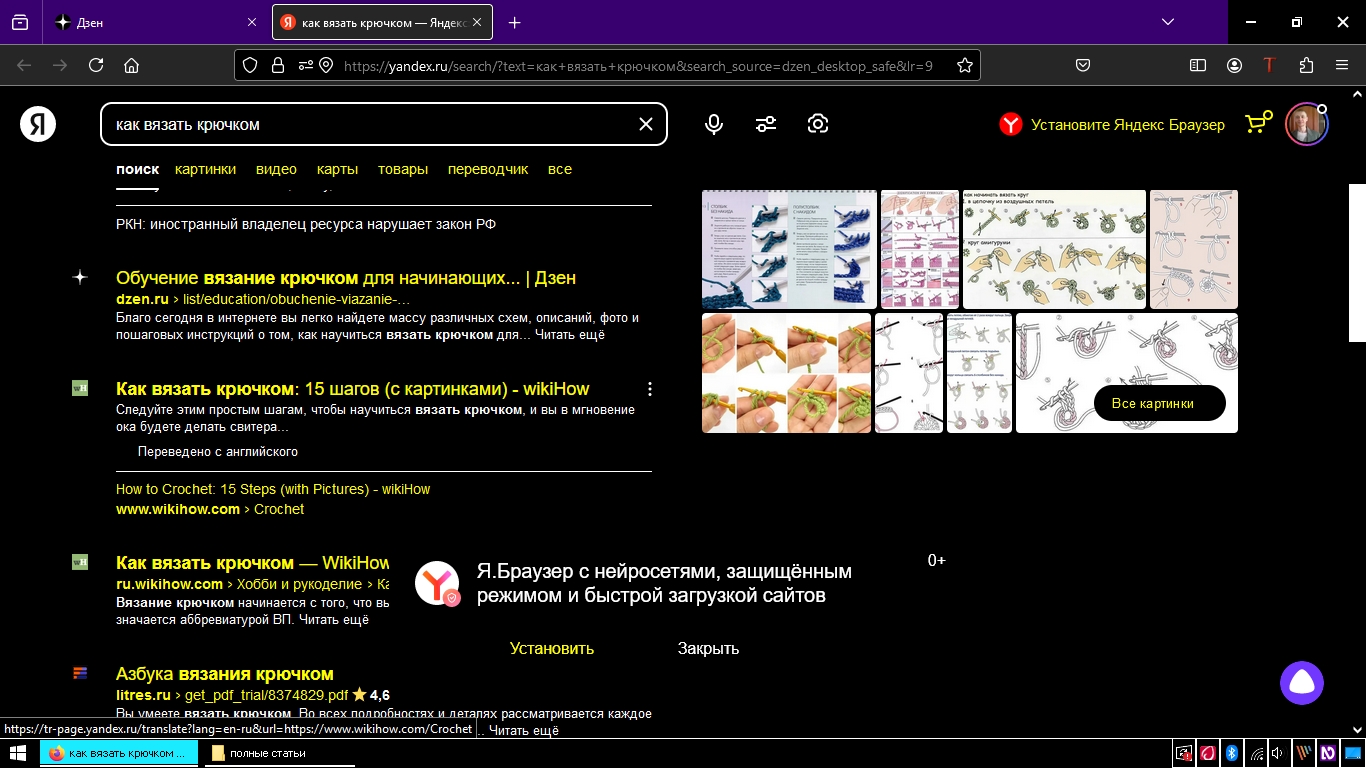This screenshot has width=1366, height=768.
Task: Click Закрыть on browser promo
Action: point(708,648)
